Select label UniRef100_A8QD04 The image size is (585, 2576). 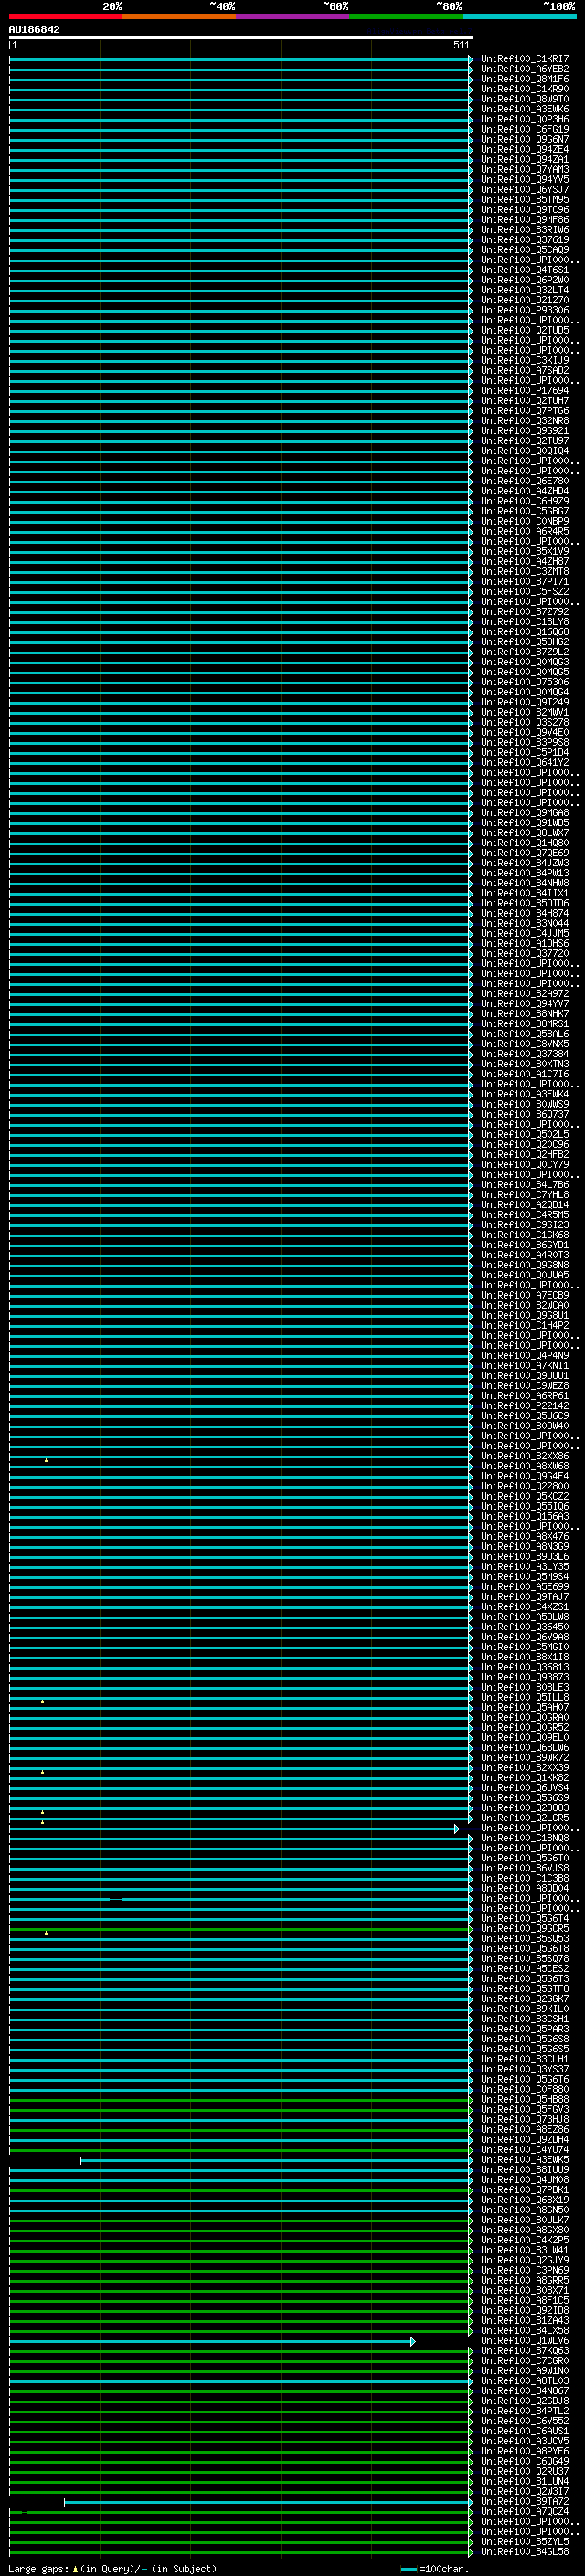525,1889
